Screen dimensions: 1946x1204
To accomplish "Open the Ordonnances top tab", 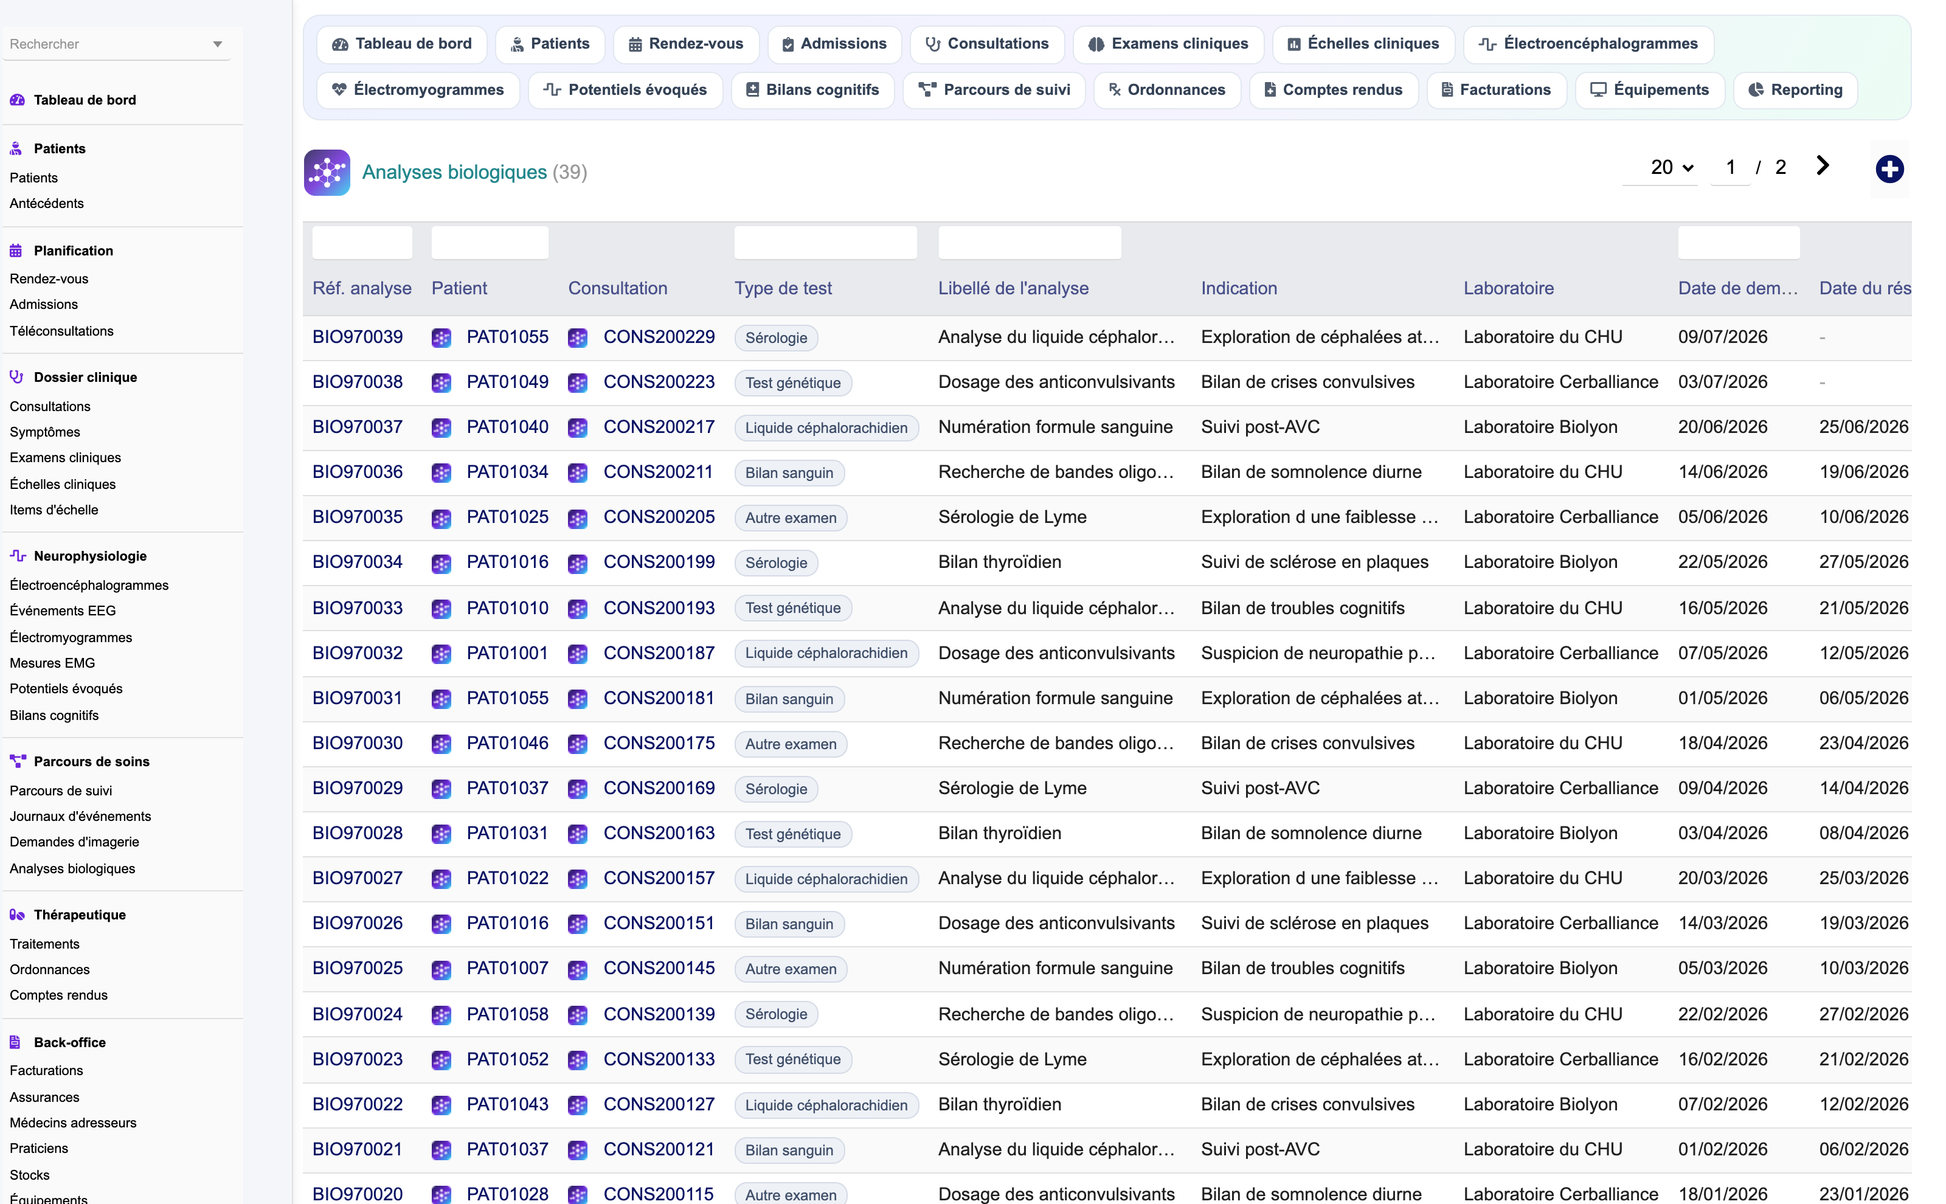I will pyautogui.click(x=1166, y=90).
